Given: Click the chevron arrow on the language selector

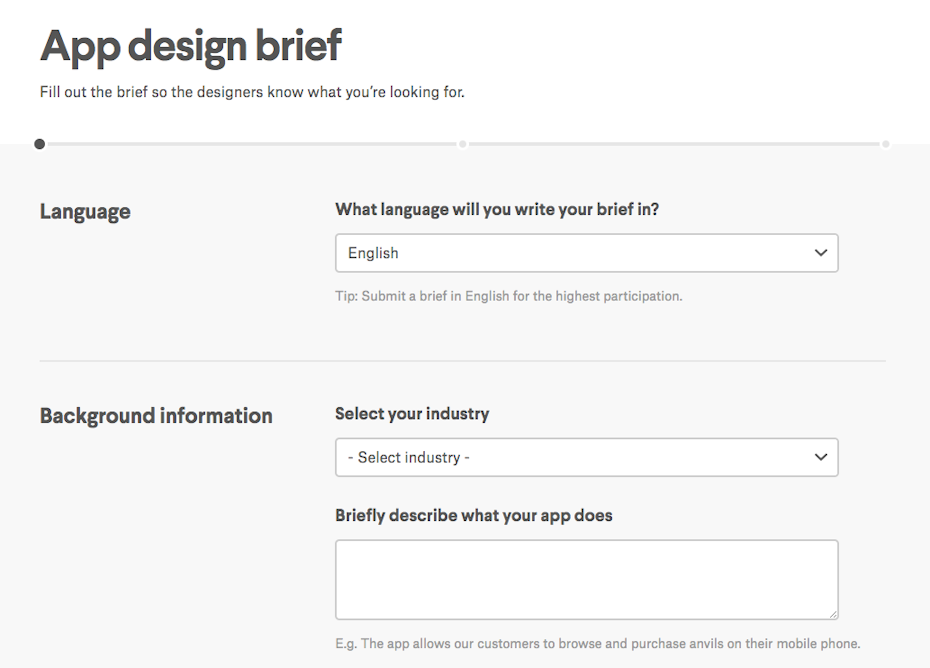Looking at the screenshot, I should [x=821, y=253].
